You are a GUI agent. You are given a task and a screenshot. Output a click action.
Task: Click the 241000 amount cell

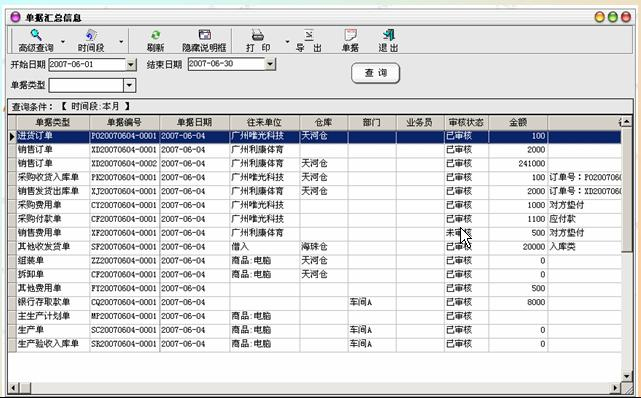pyautogui.click(x=518, y=164)
